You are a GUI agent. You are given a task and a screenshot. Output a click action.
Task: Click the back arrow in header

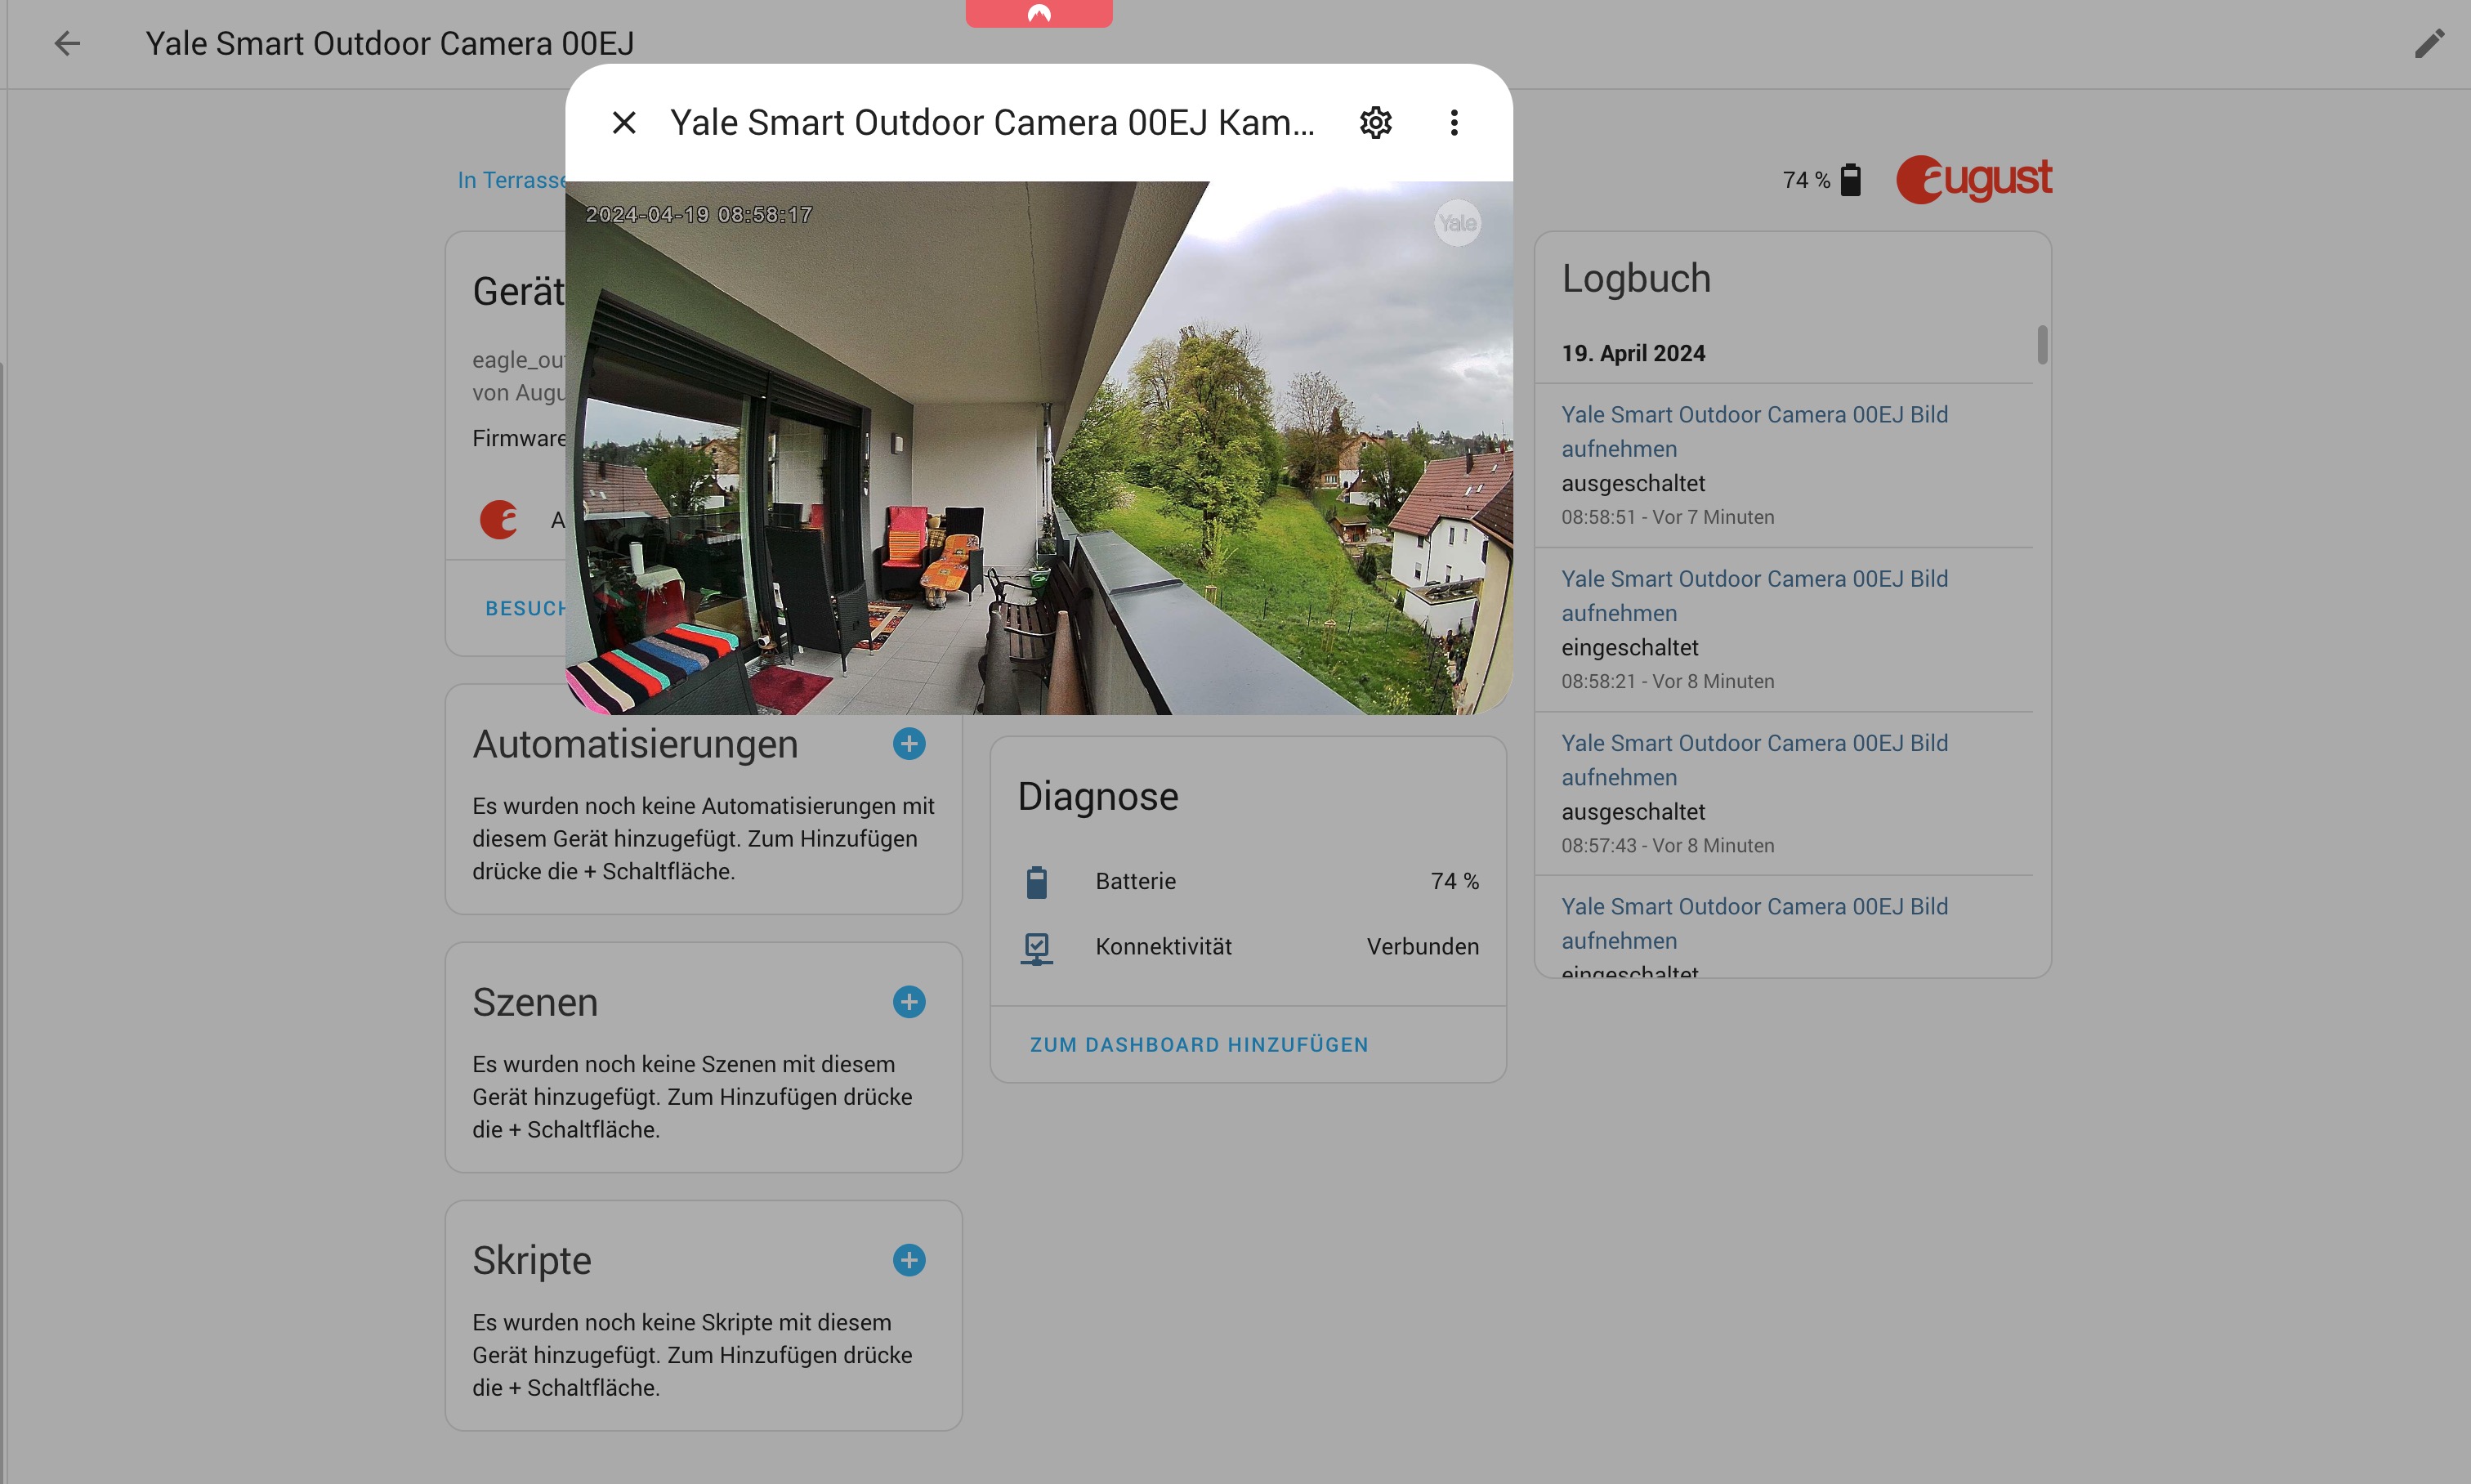point(67,43)
